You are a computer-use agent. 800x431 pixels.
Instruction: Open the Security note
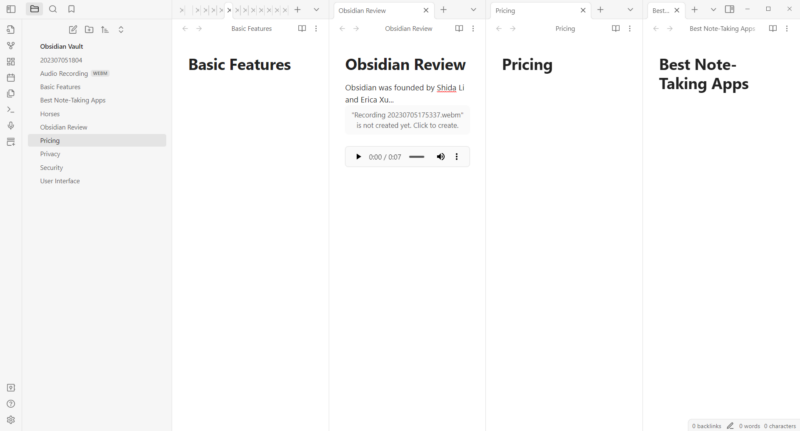[x=97, y=167]
